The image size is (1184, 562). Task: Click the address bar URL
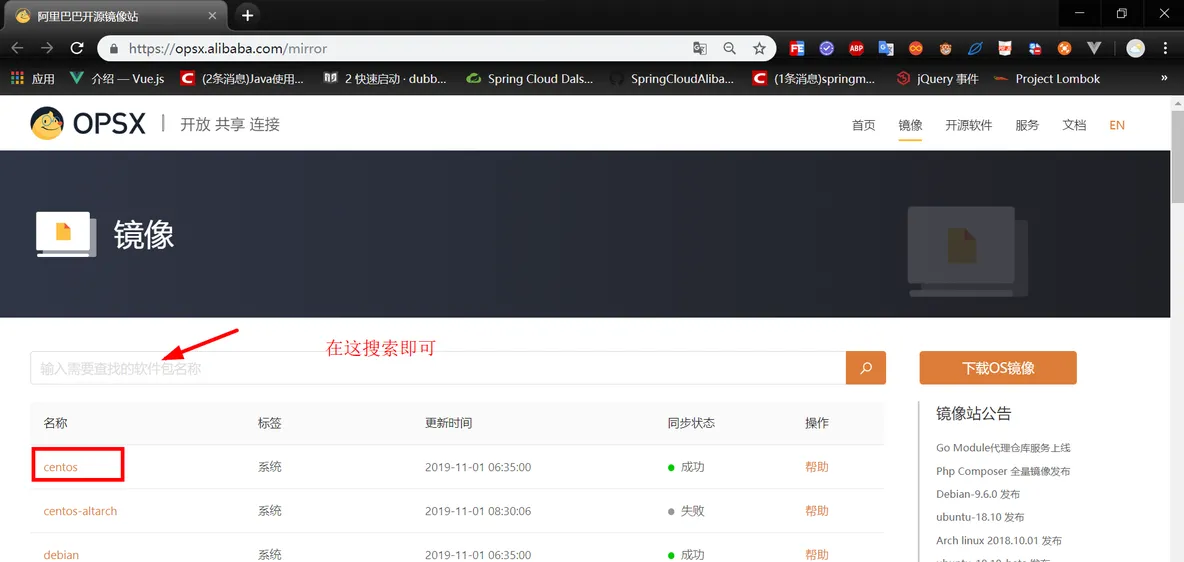tap(228, 48)
